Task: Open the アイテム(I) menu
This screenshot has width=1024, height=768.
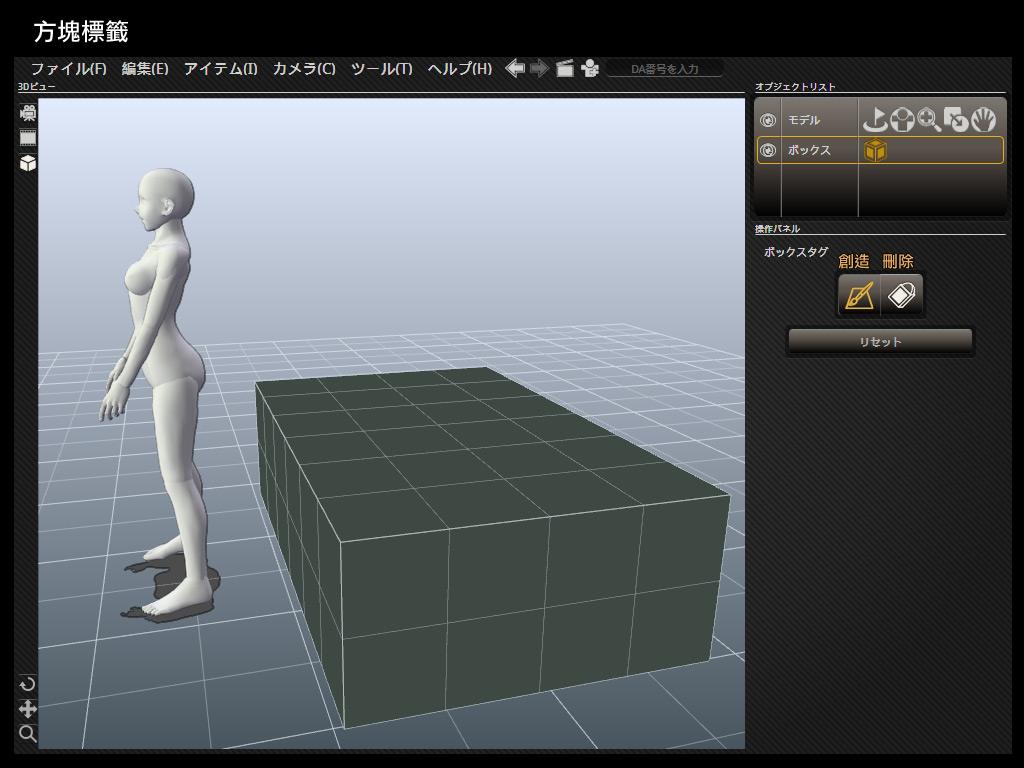Action: point(220,69)
